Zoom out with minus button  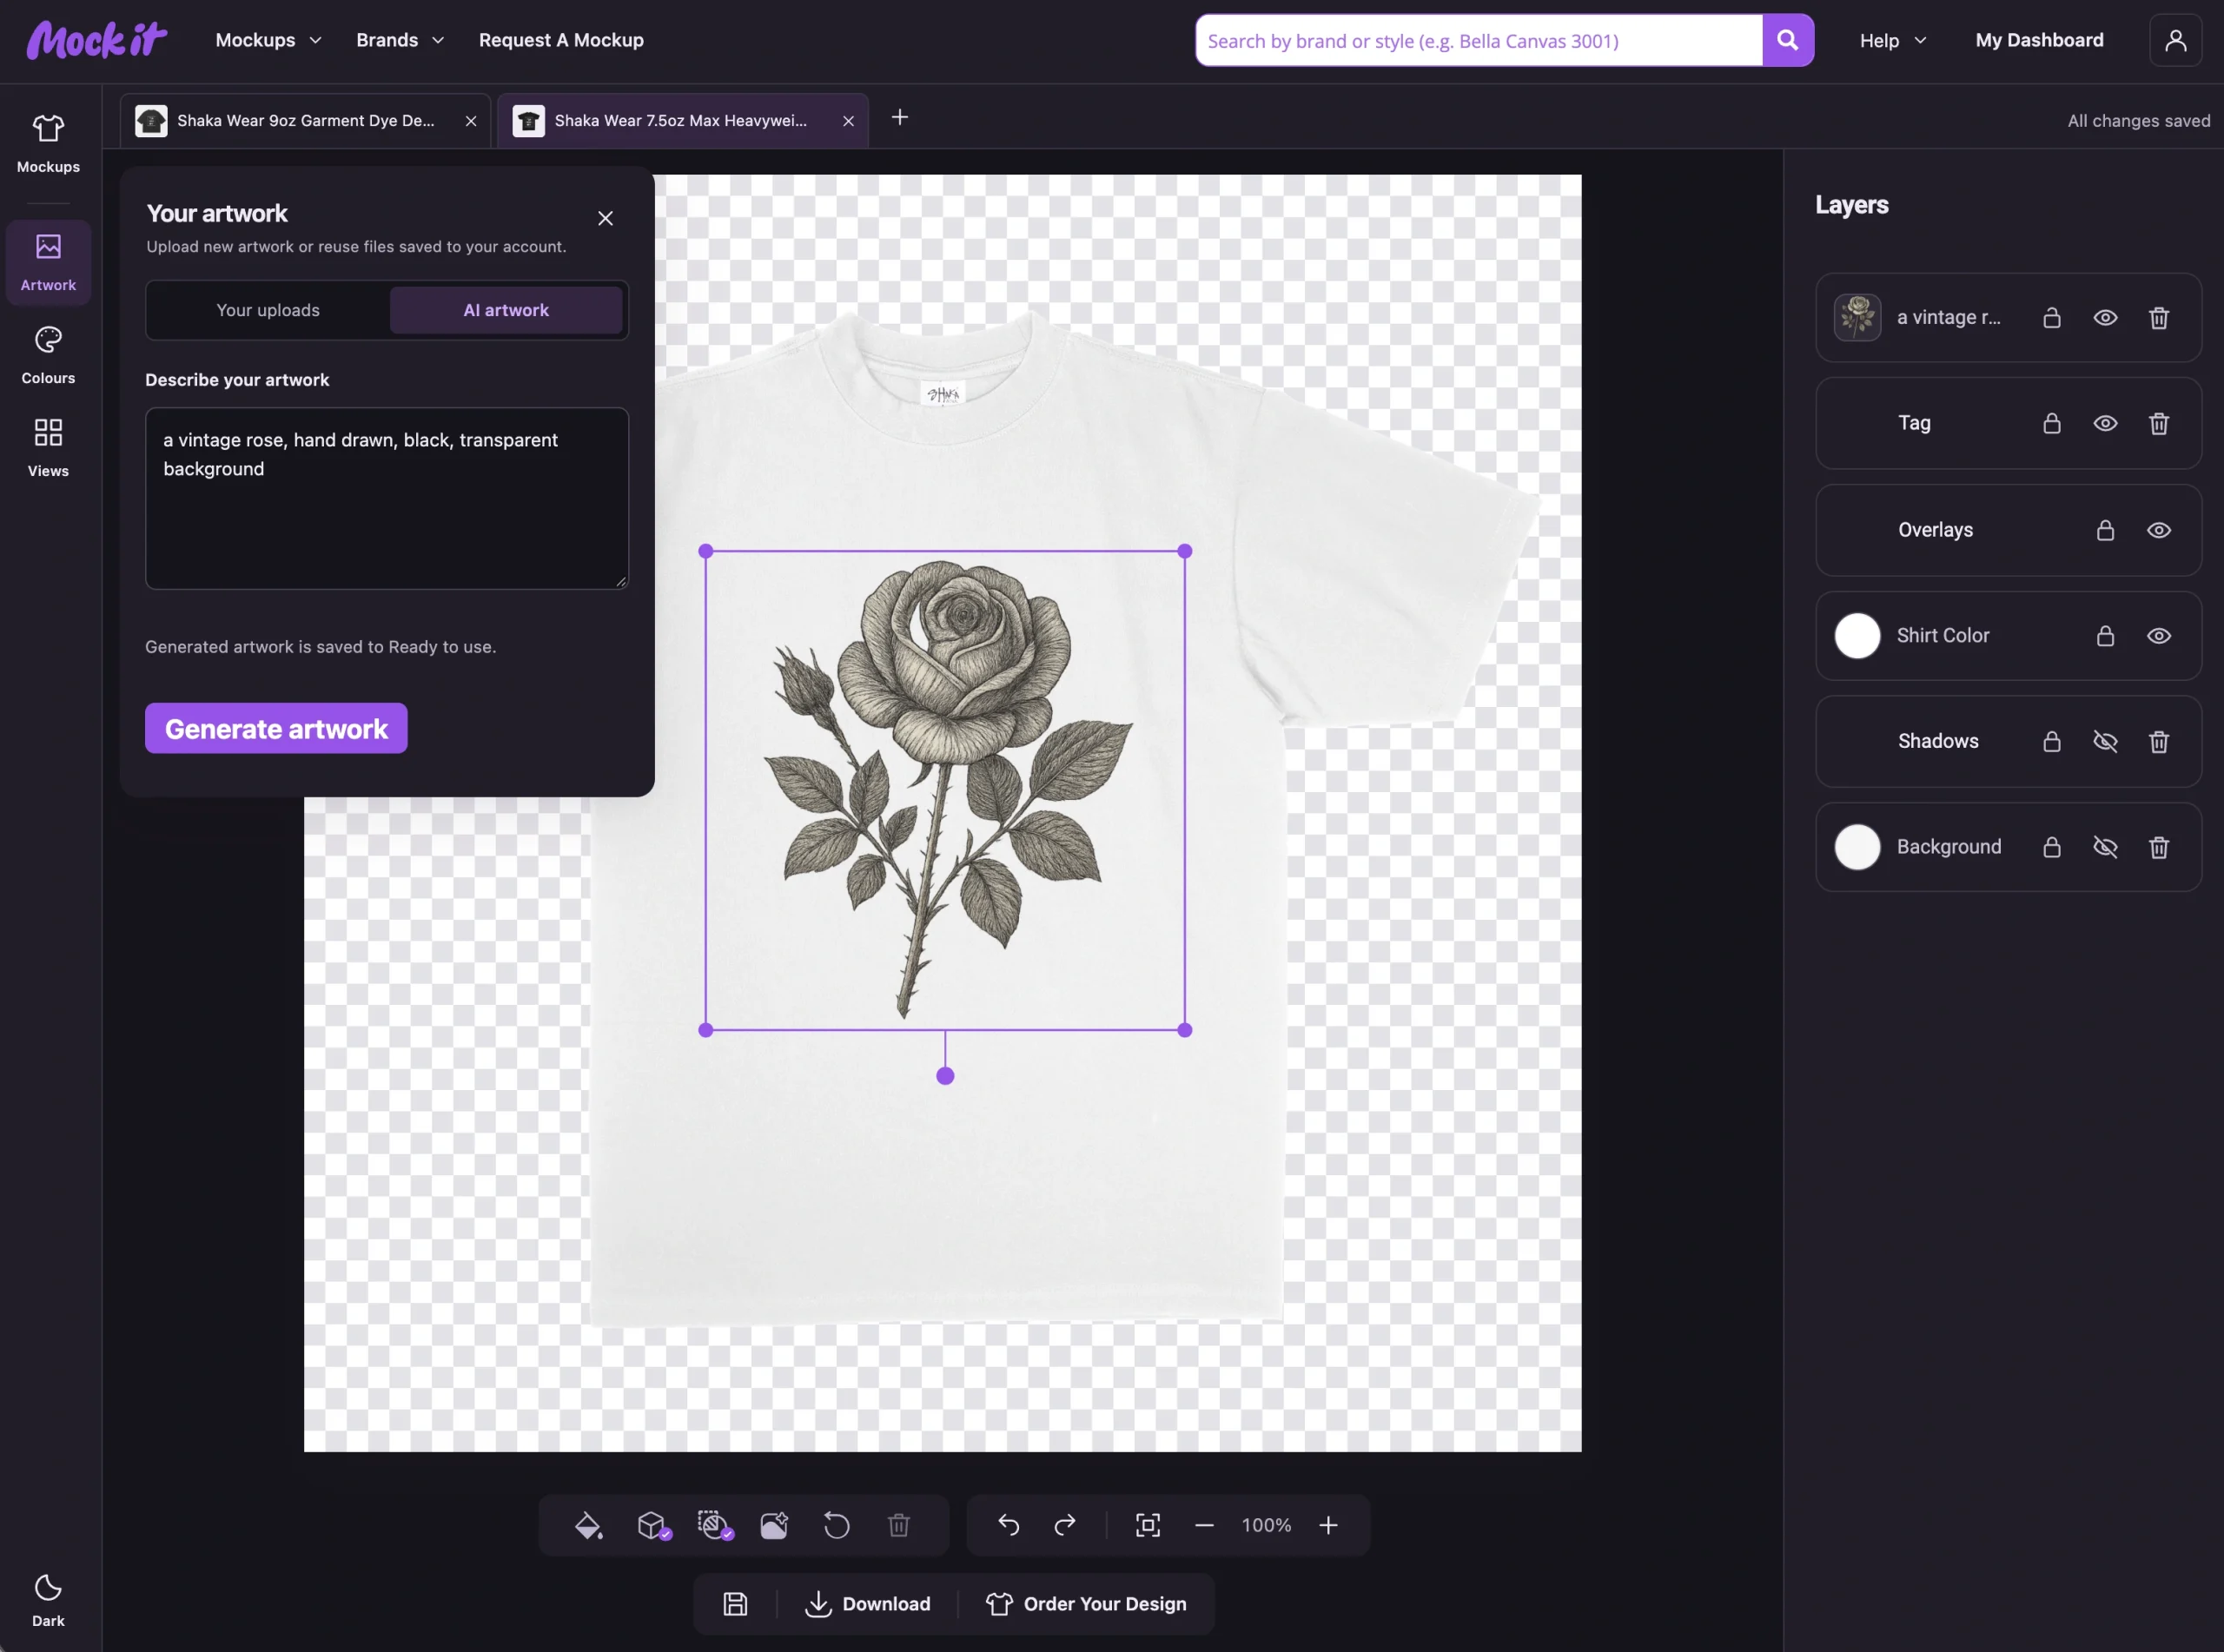click(x=1204, y=1525)
